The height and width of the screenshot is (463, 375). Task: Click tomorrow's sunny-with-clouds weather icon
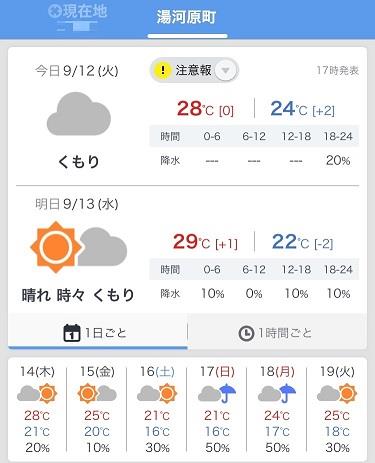pyautogui.click(x=79, y=247)
